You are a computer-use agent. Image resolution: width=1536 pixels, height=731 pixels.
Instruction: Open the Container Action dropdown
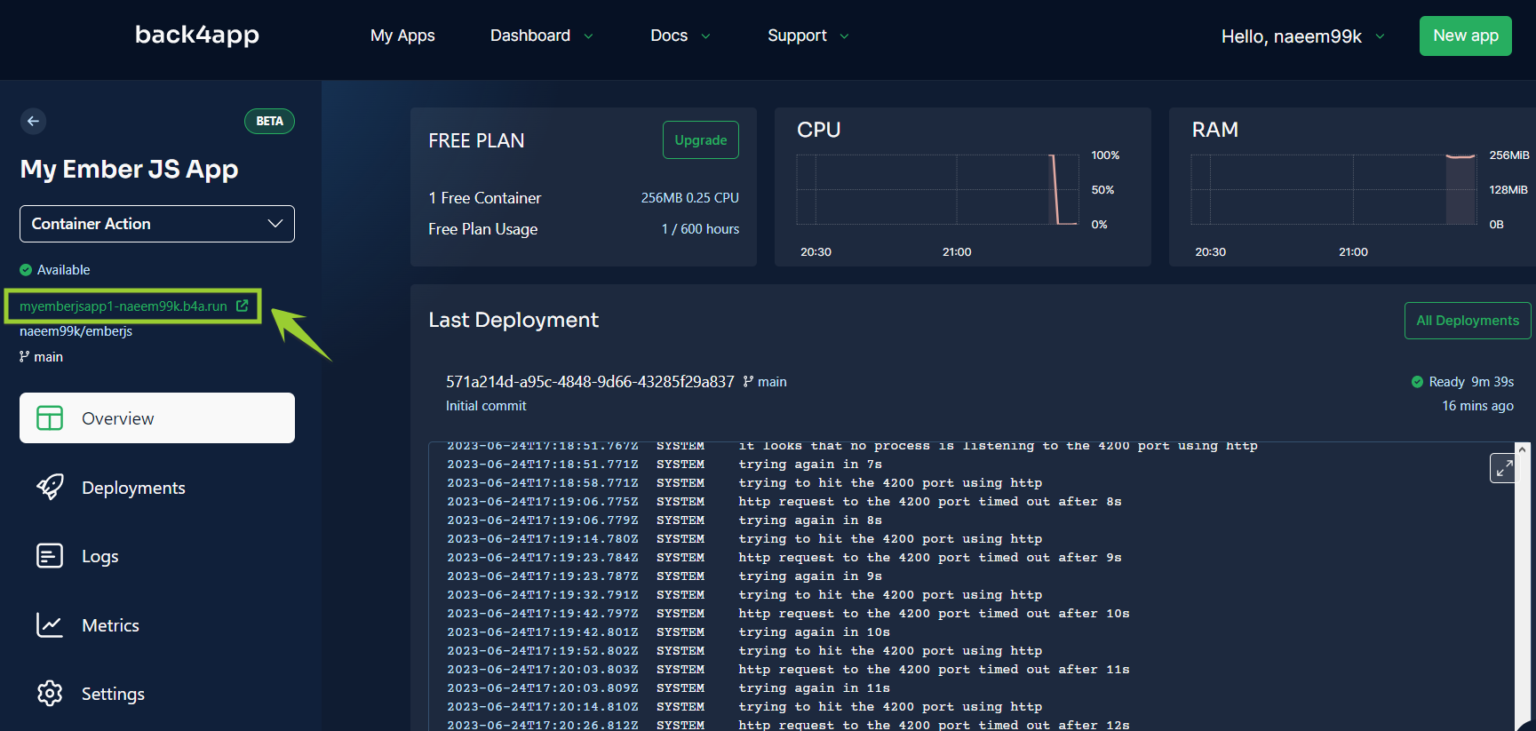point(156,223)
